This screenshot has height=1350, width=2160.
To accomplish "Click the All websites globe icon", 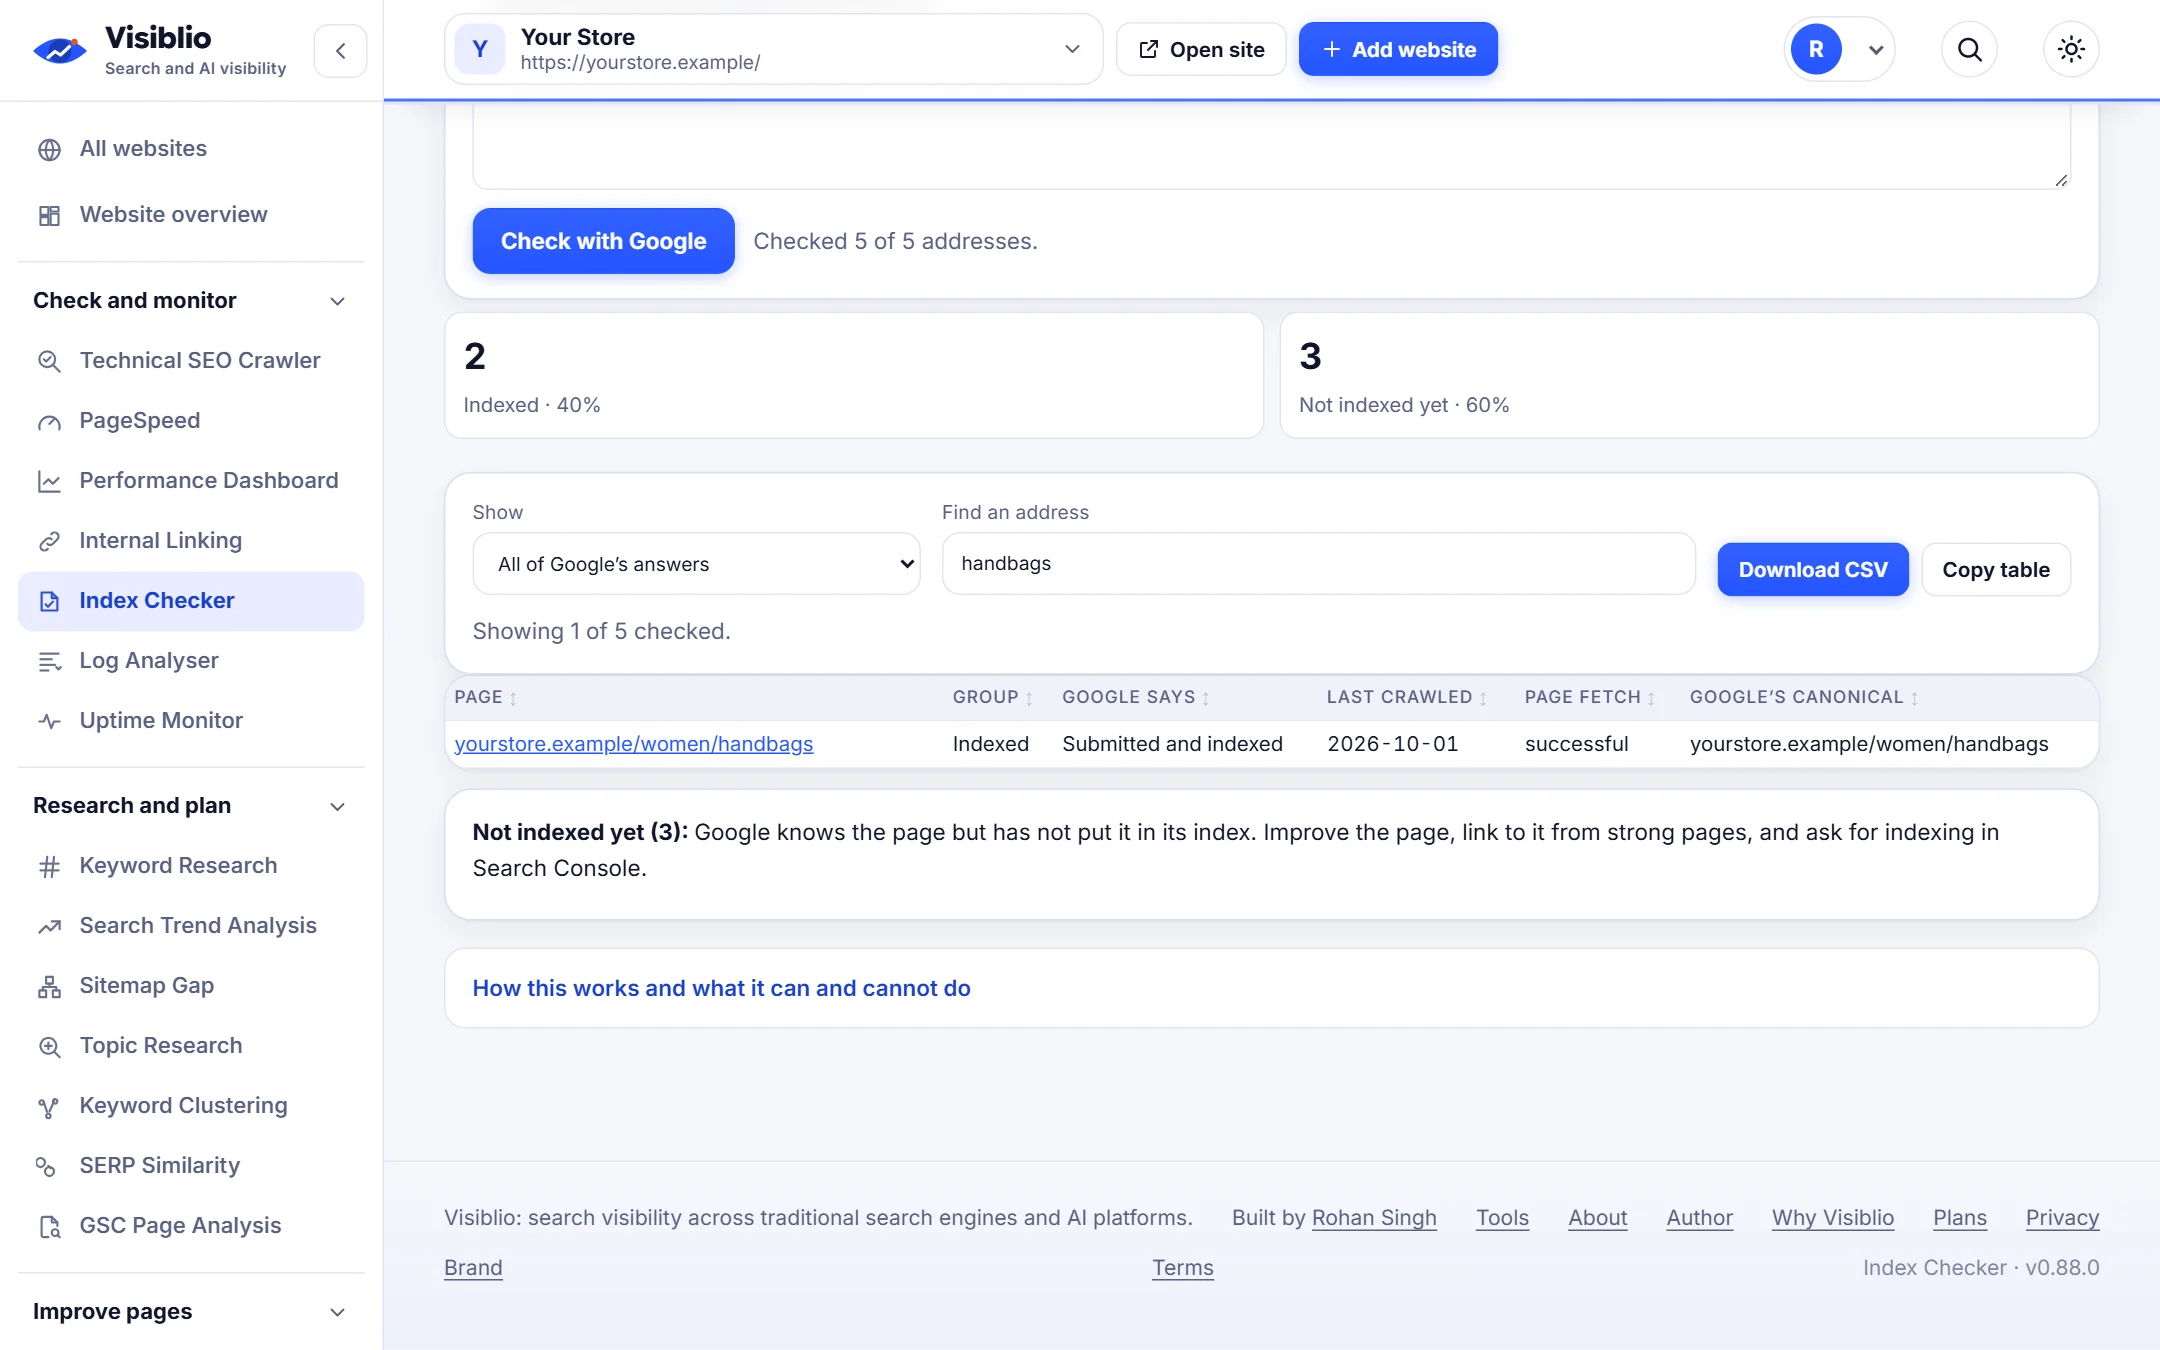I will point(49,149).
